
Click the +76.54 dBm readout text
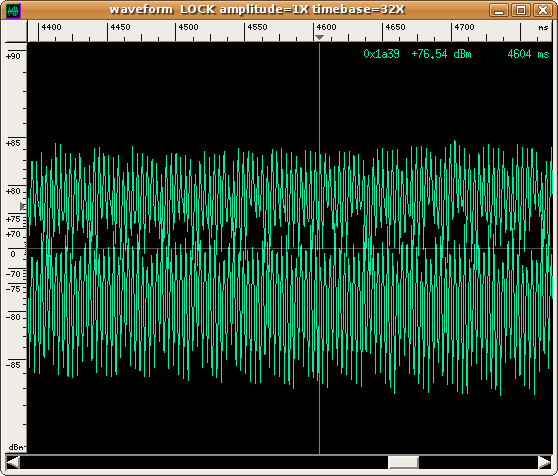(441, 54)
